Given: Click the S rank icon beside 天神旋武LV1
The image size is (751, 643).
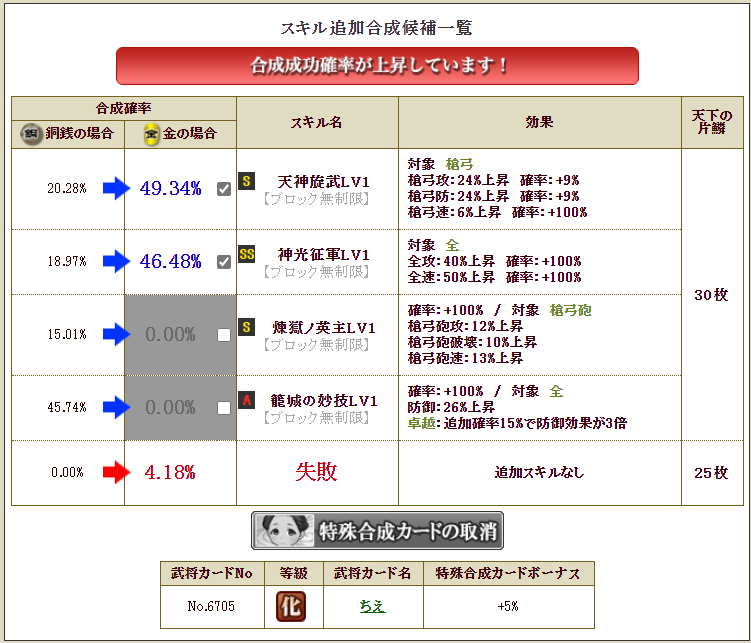Looking at the screenshot, I should coord(246,181).
